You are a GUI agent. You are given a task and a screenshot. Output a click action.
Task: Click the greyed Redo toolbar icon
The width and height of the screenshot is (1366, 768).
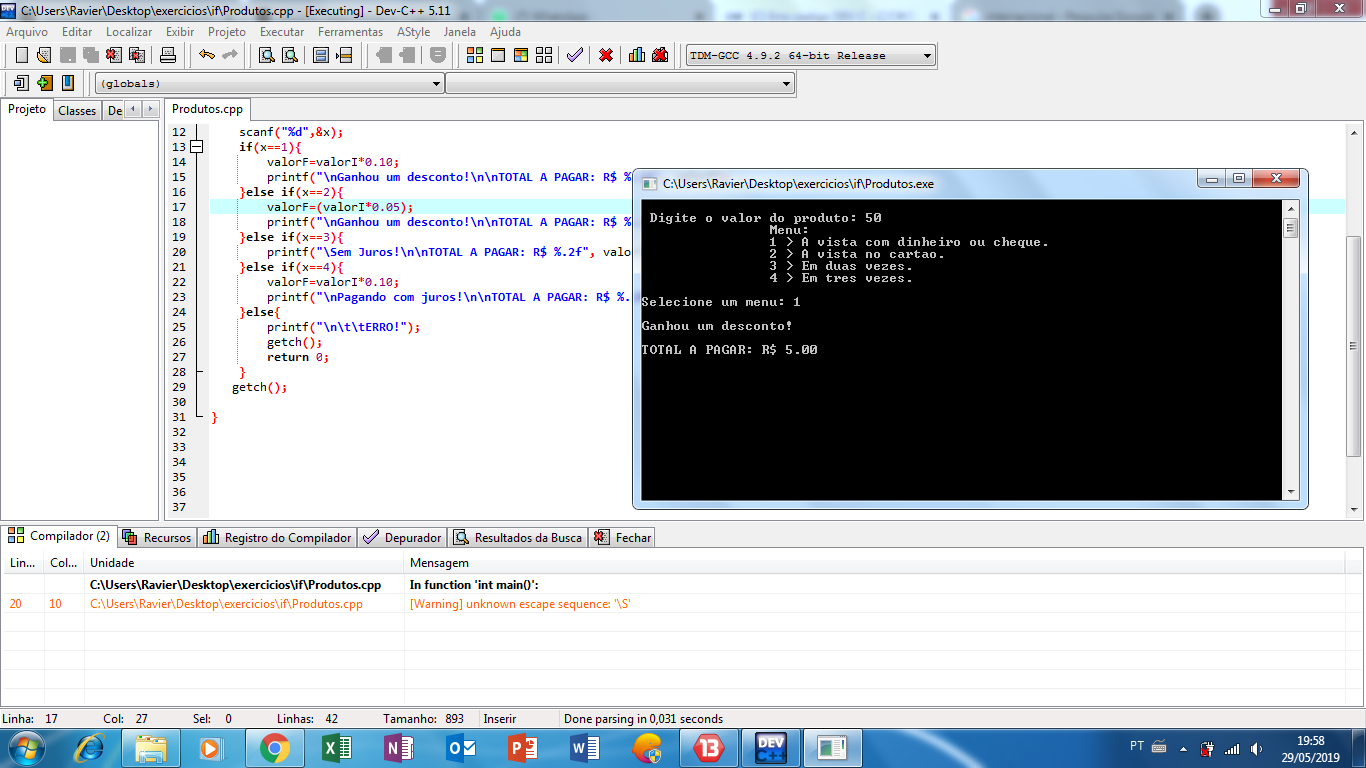230,55
